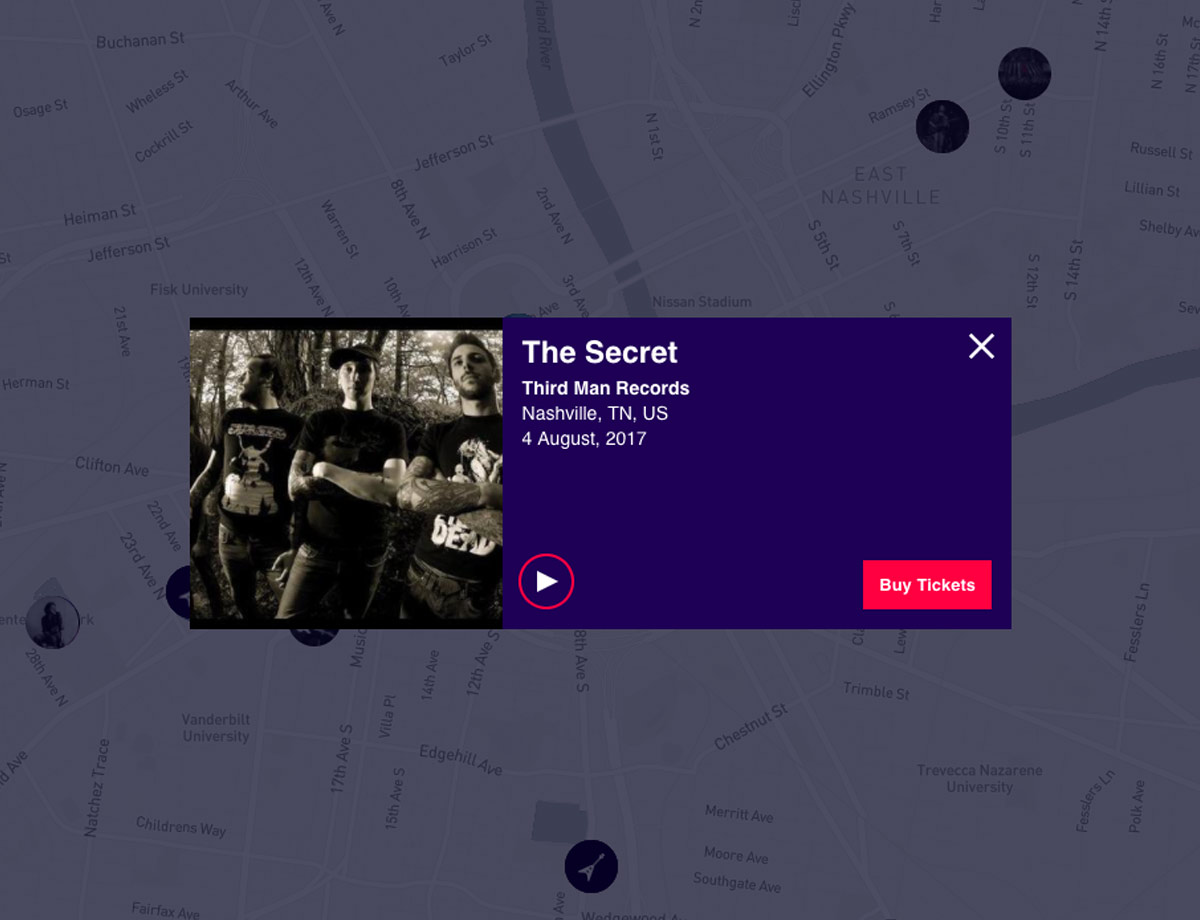Image resolution: width=1200 pixels, height=920 pixels.
Task: Click the East Nashville district label
Action: click(x=880, y=186)
